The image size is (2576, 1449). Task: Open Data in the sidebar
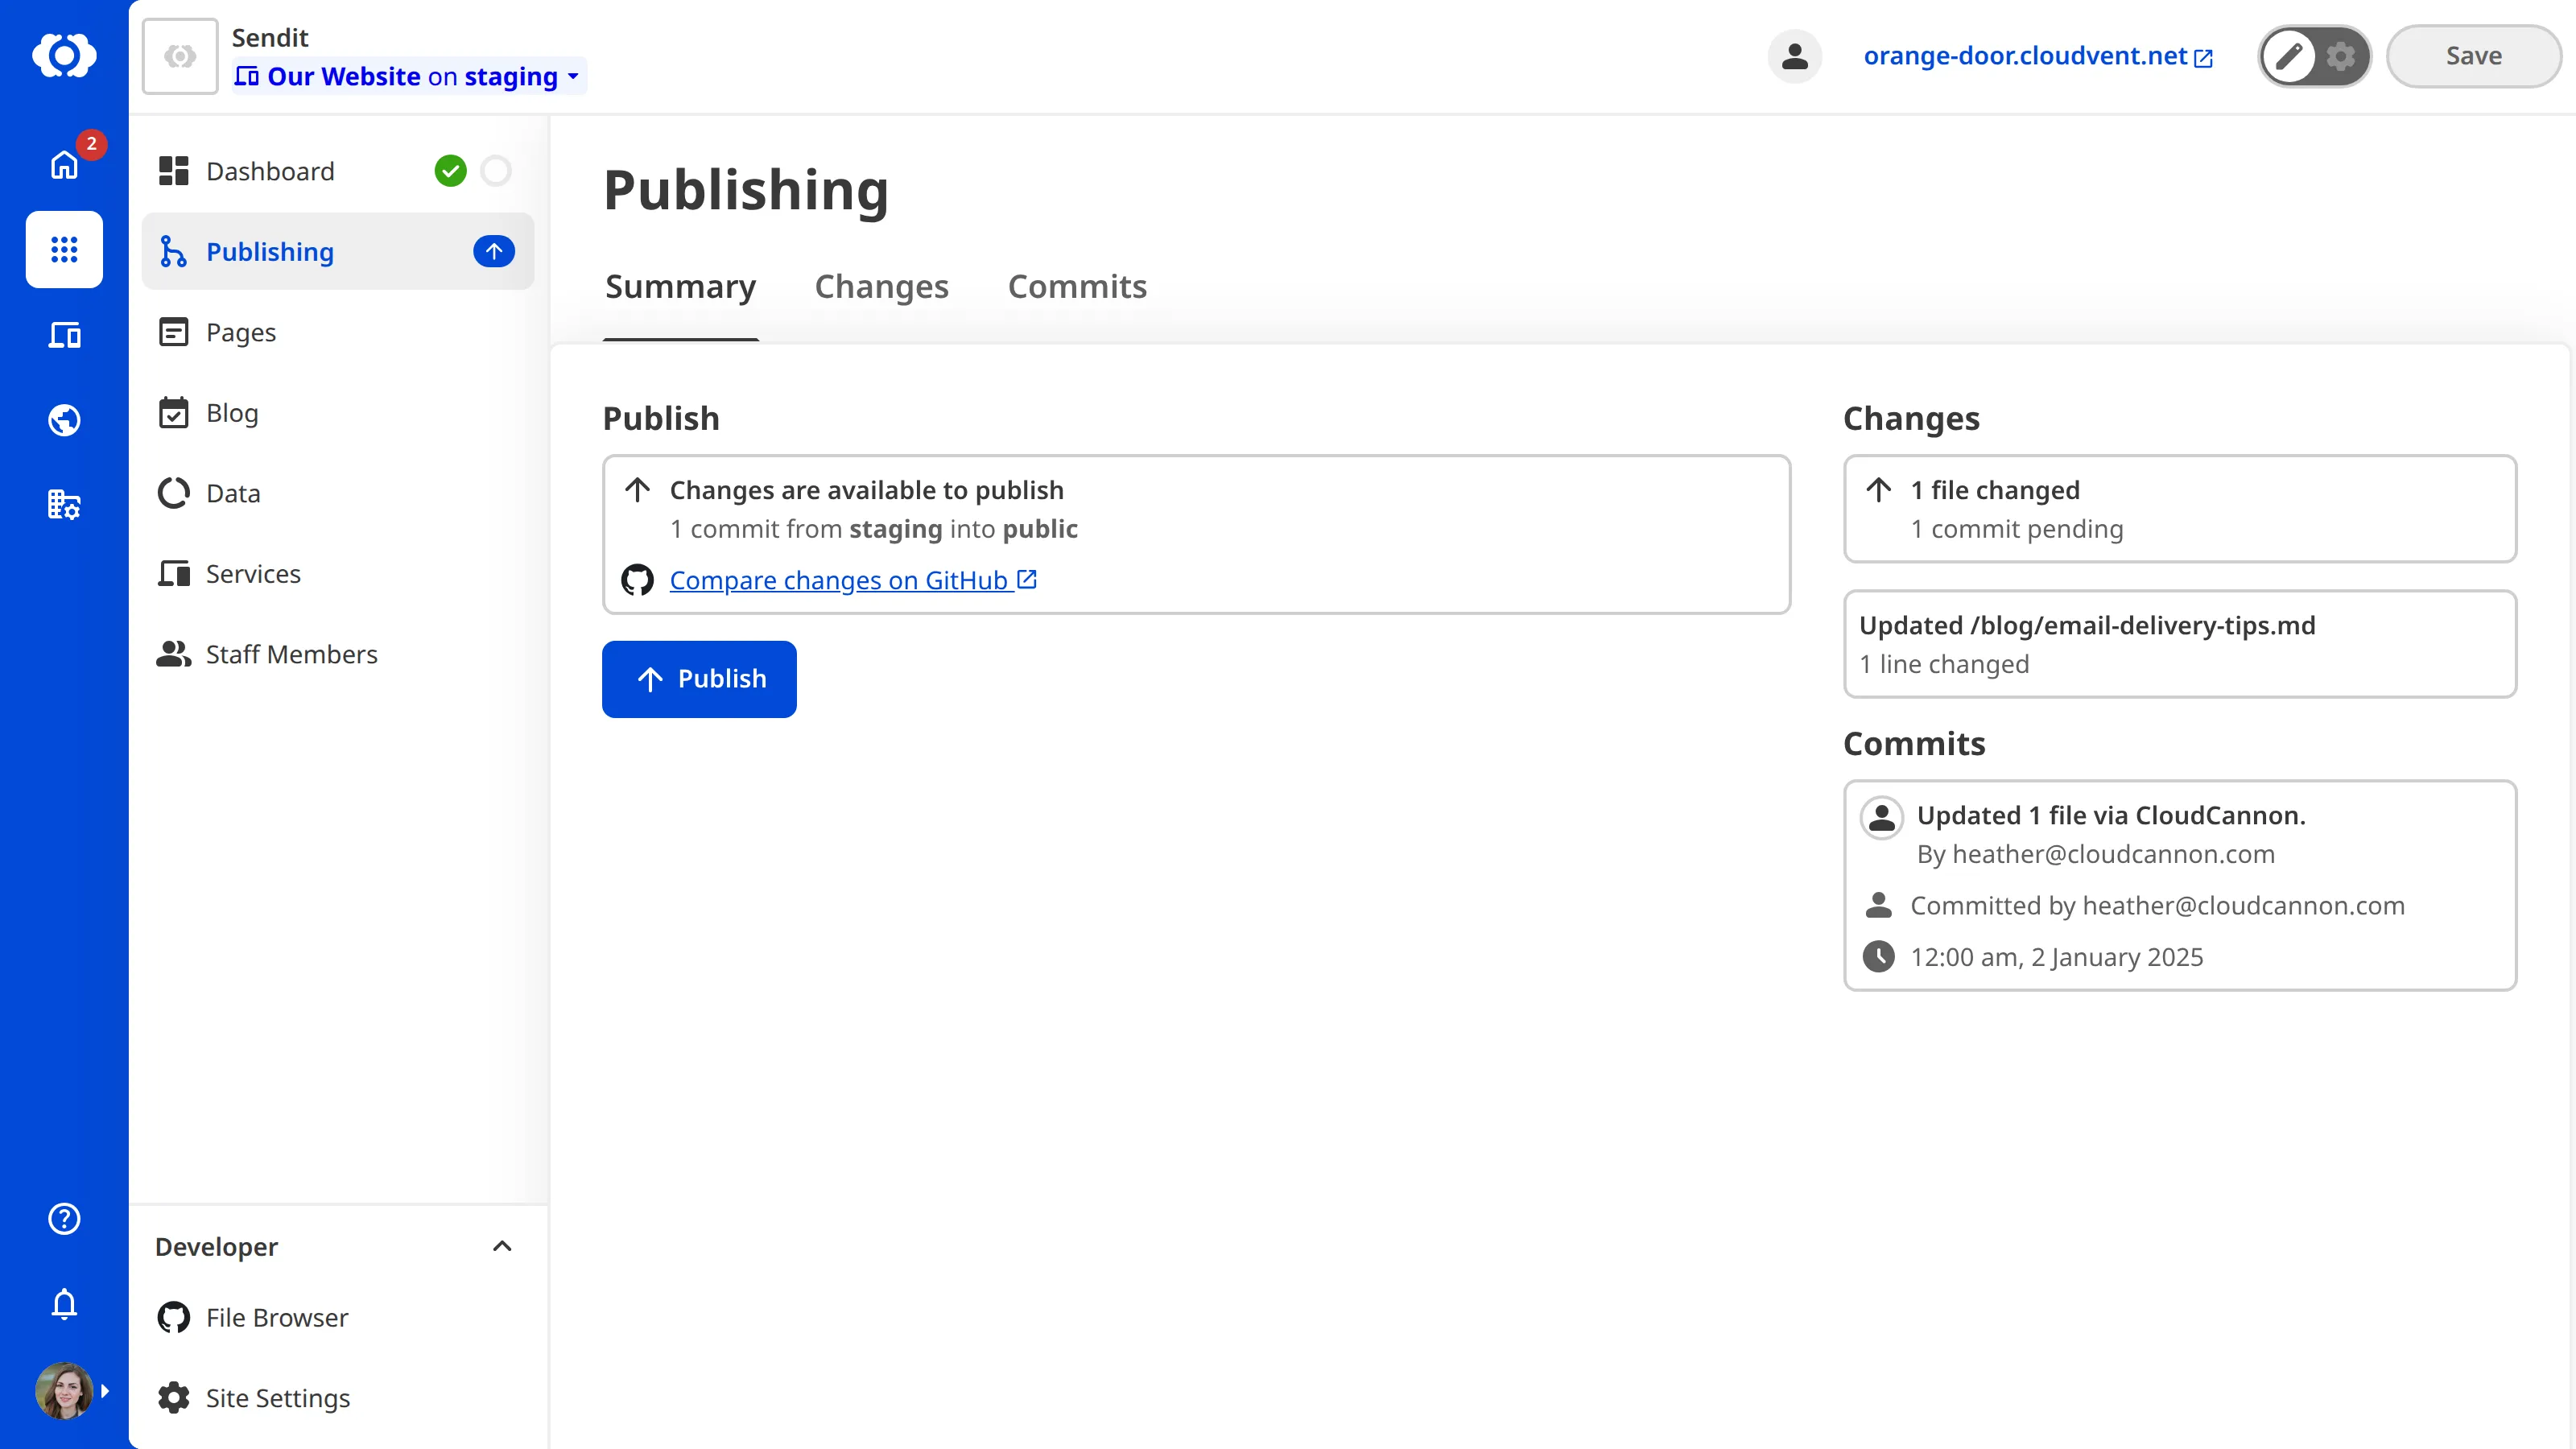(x=338, y=493)
